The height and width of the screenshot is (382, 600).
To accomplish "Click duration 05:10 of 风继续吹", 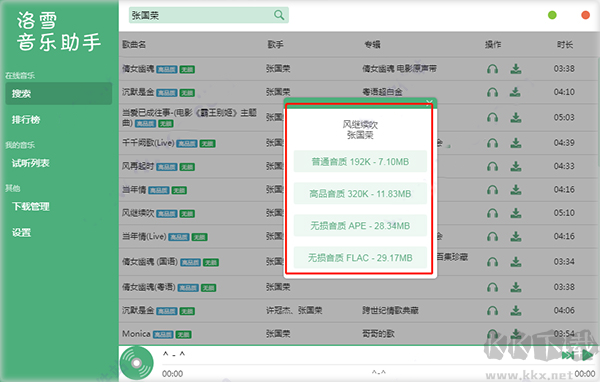I will tap(564, 213).
